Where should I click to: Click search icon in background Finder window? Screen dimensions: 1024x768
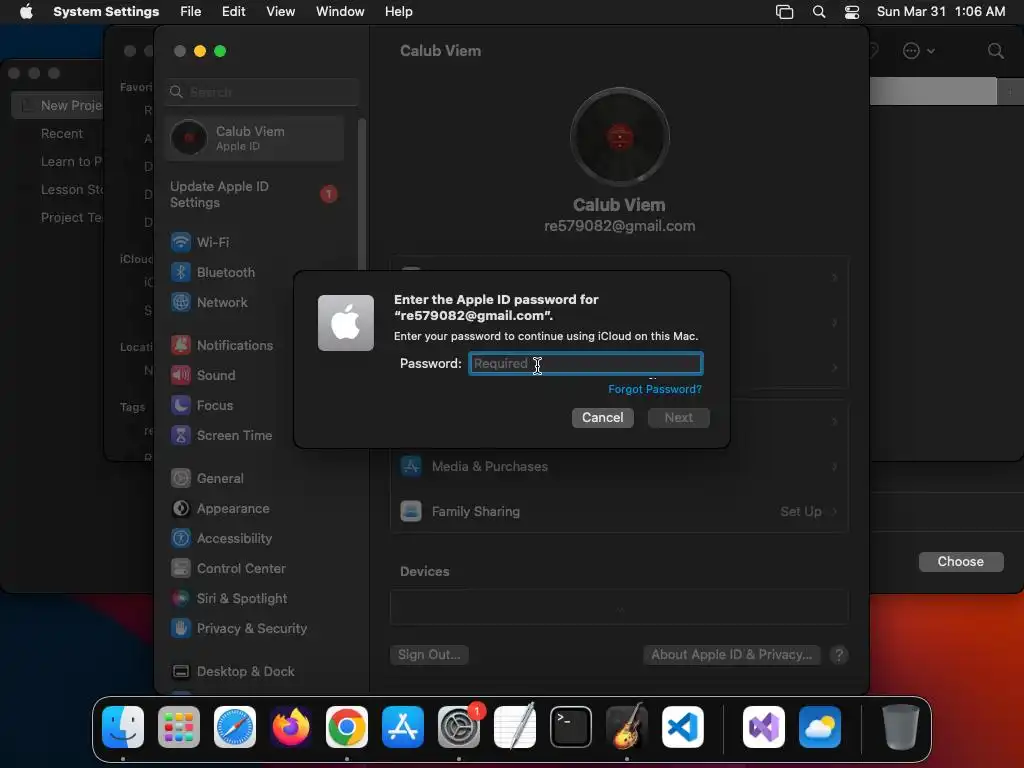click(x=995, y=51)
